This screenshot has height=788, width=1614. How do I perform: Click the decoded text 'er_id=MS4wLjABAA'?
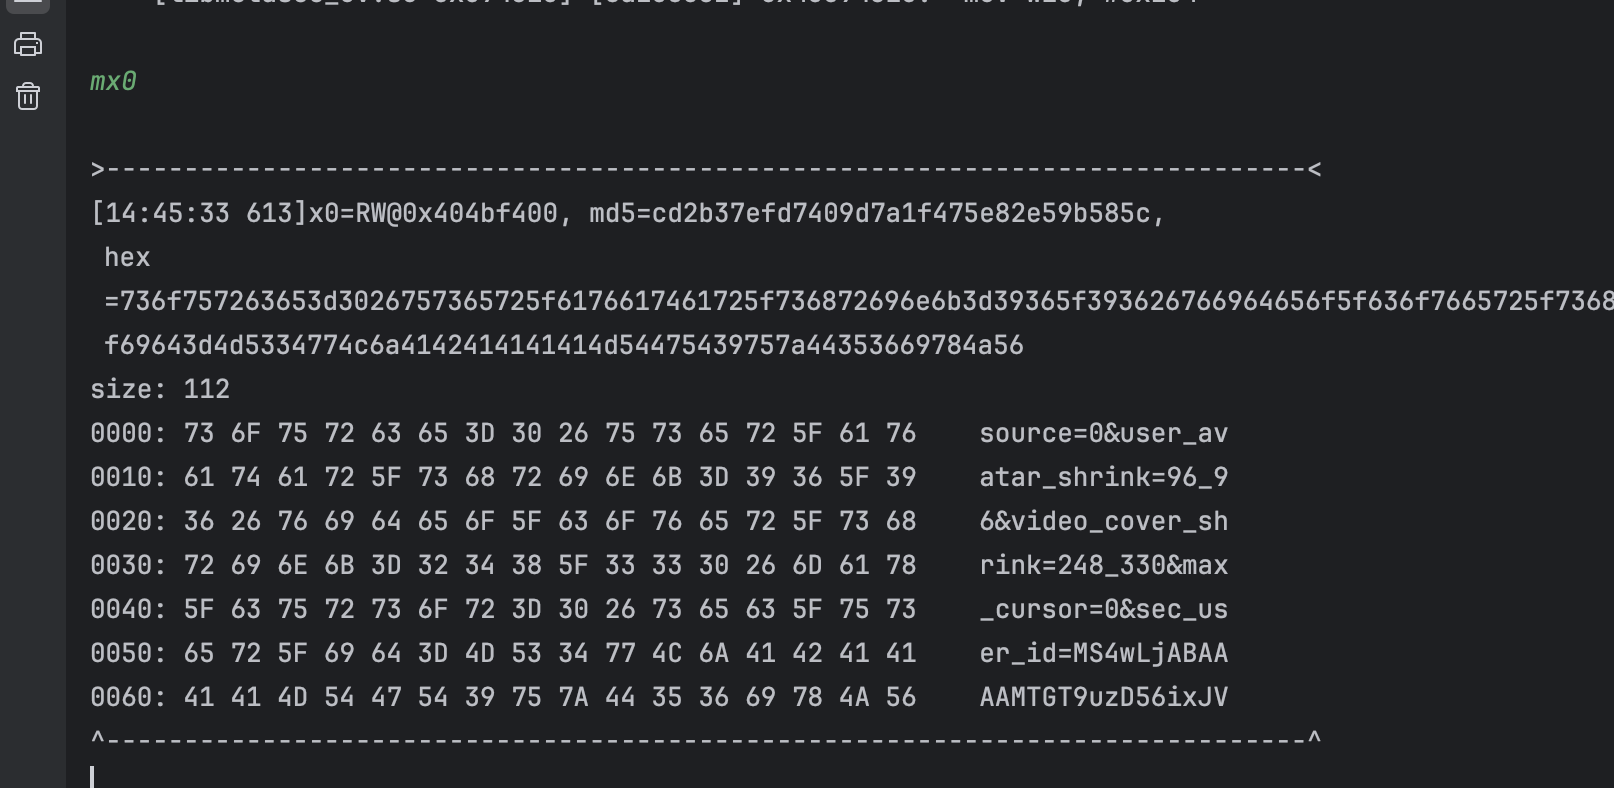coord(1103,653)
